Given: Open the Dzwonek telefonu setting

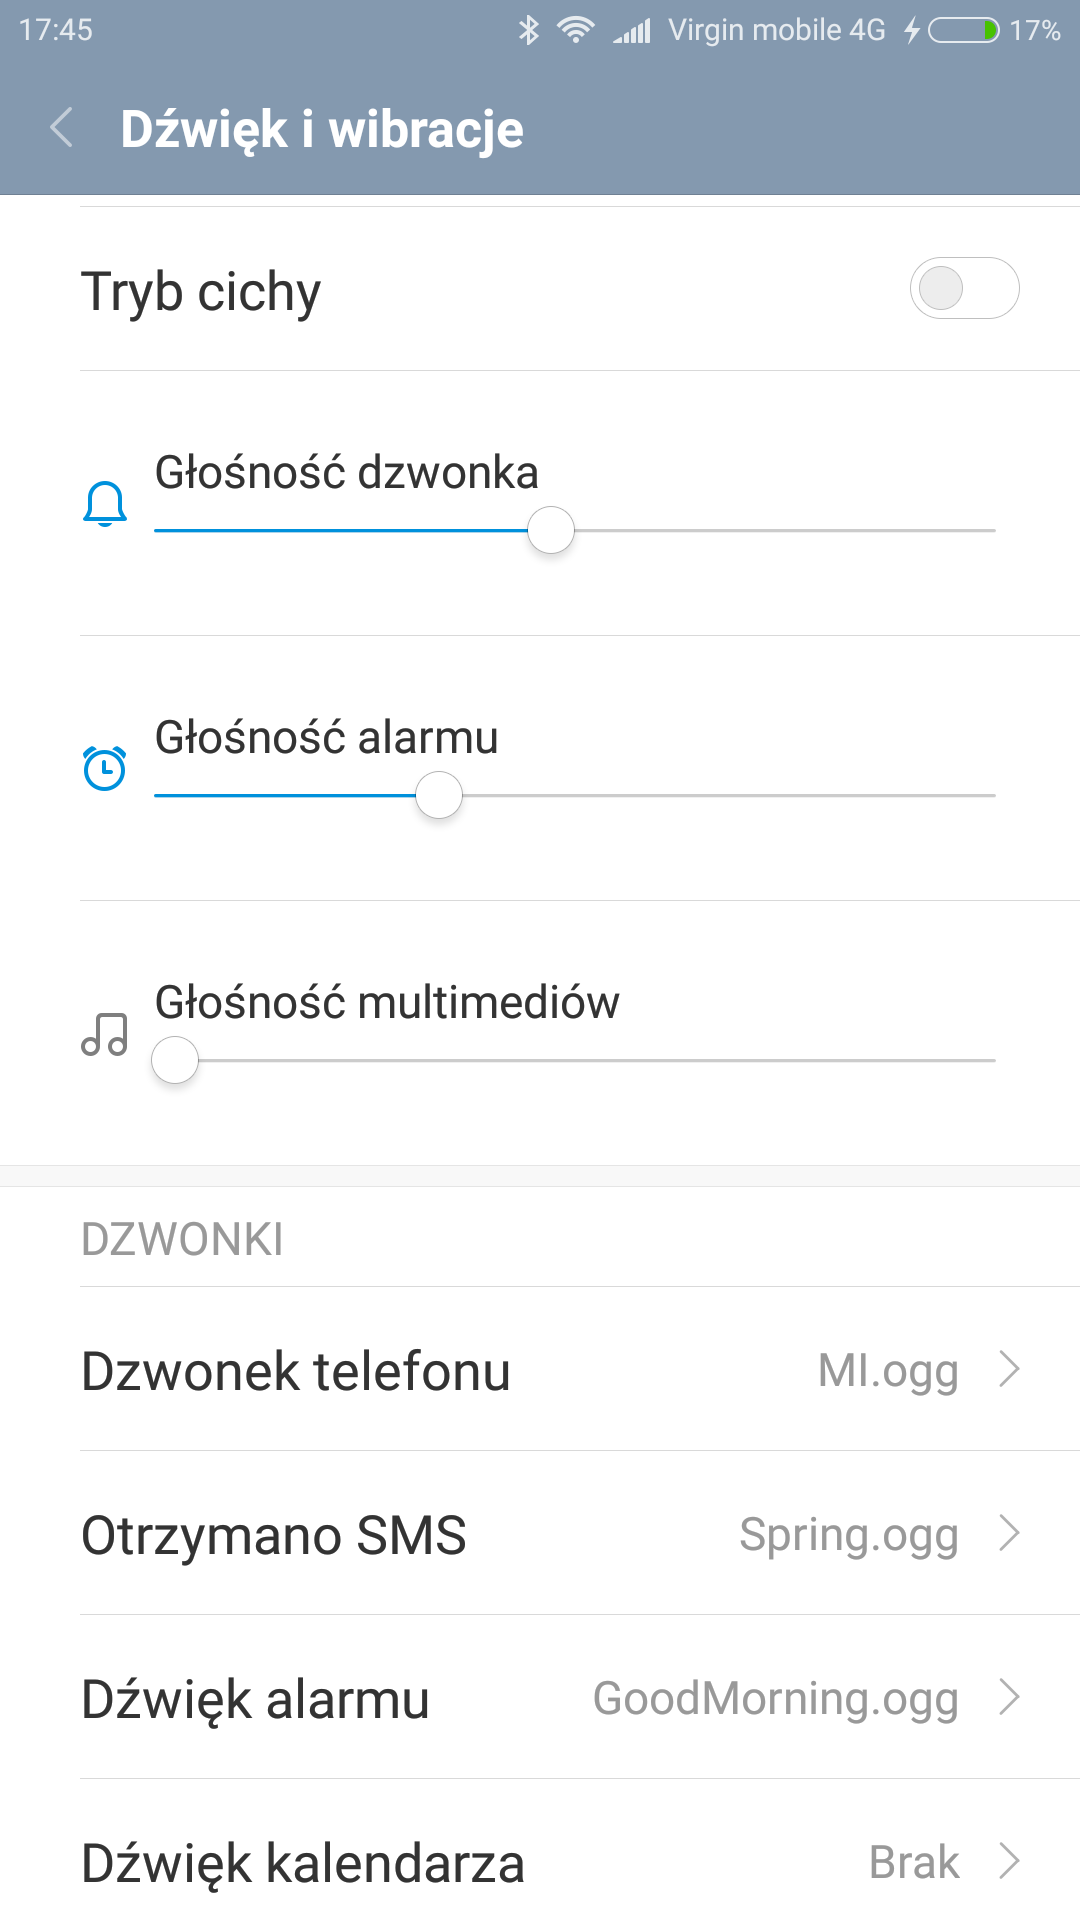Looking at the screenshot, I should click(296, 1371).
